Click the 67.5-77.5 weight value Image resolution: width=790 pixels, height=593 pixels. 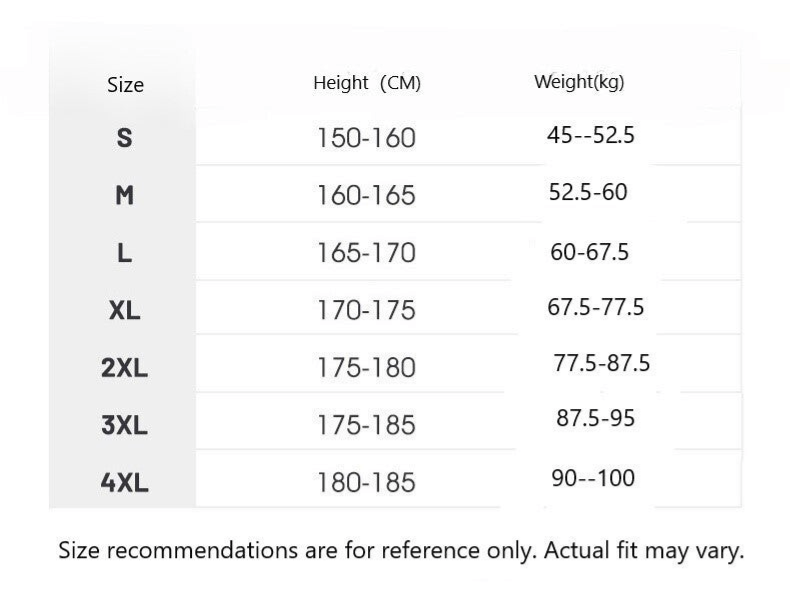coord(595,307)
